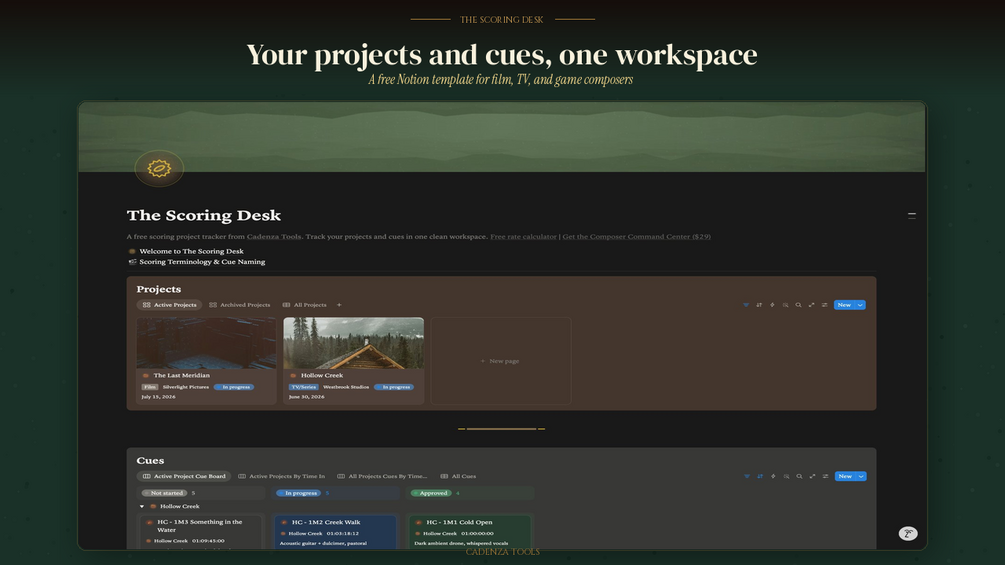
Task: Open Projects database as full page
Action: tap(811, 305)
